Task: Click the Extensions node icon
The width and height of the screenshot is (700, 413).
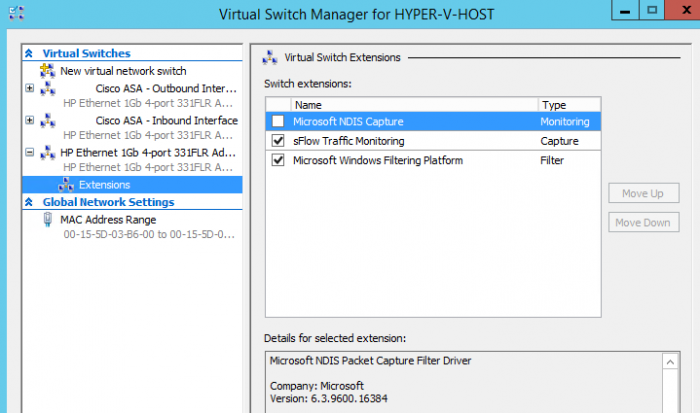Action: (x=66, y=184)
